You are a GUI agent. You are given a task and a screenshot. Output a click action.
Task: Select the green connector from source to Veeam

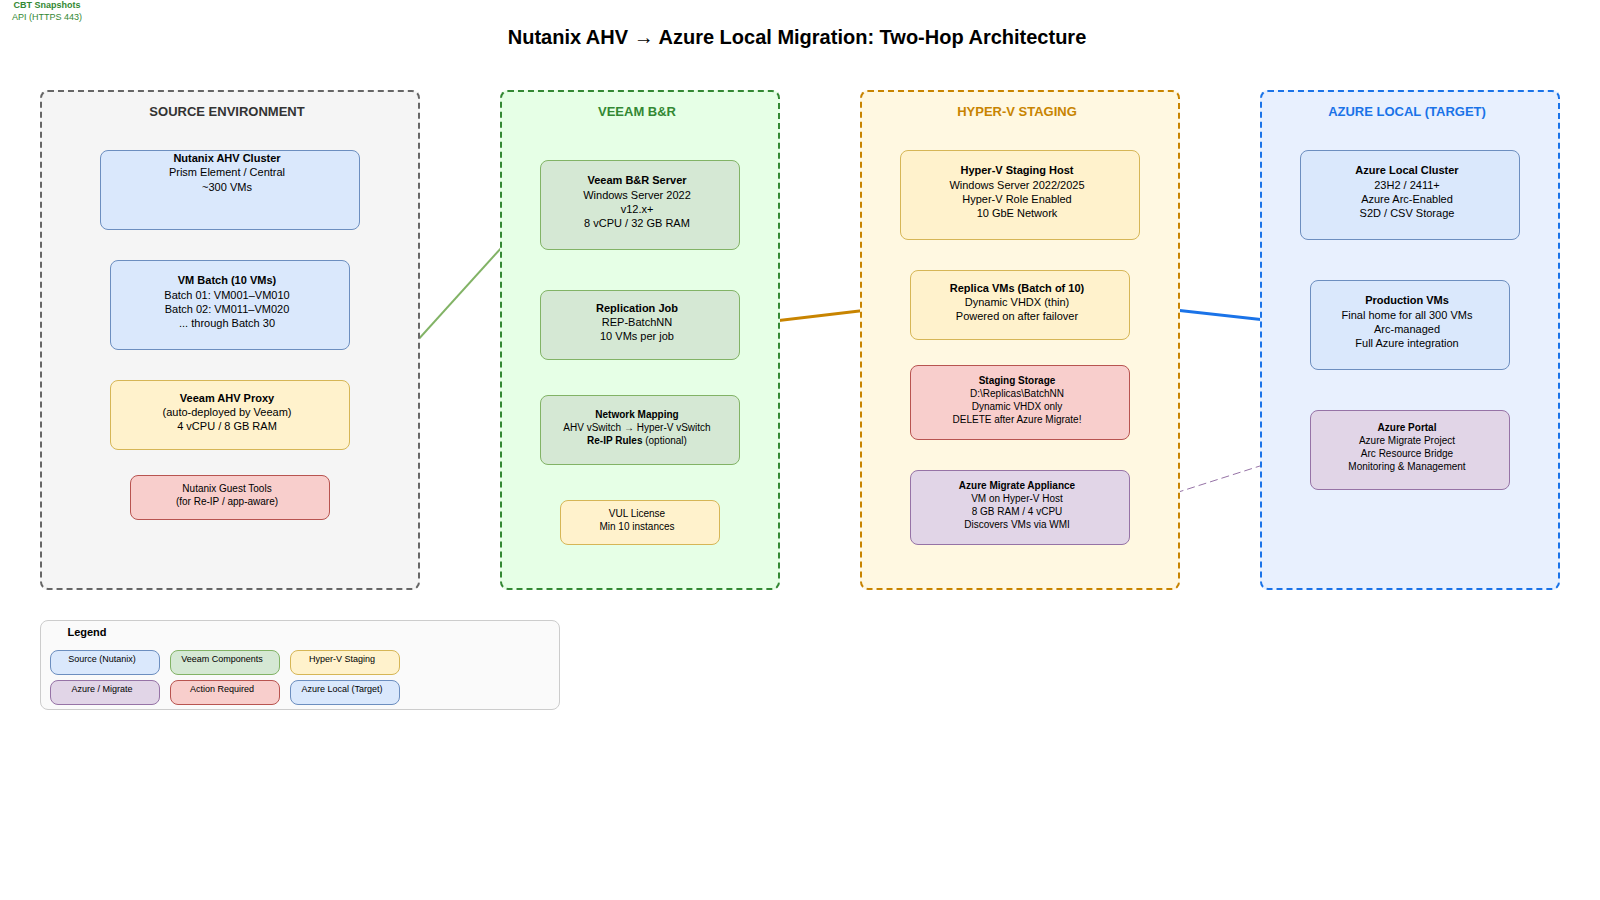tap(460, 294)
